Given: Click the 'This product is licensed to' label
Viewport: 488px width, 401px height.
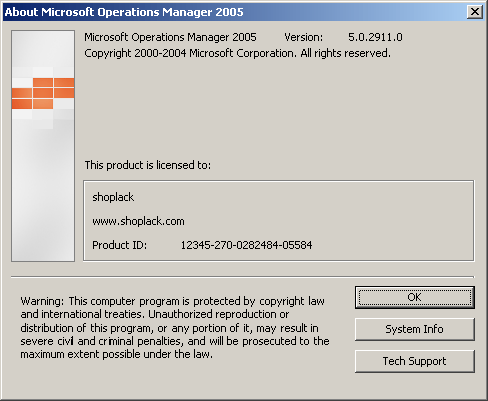Looking at the screenshot, I should click(148, 165).
